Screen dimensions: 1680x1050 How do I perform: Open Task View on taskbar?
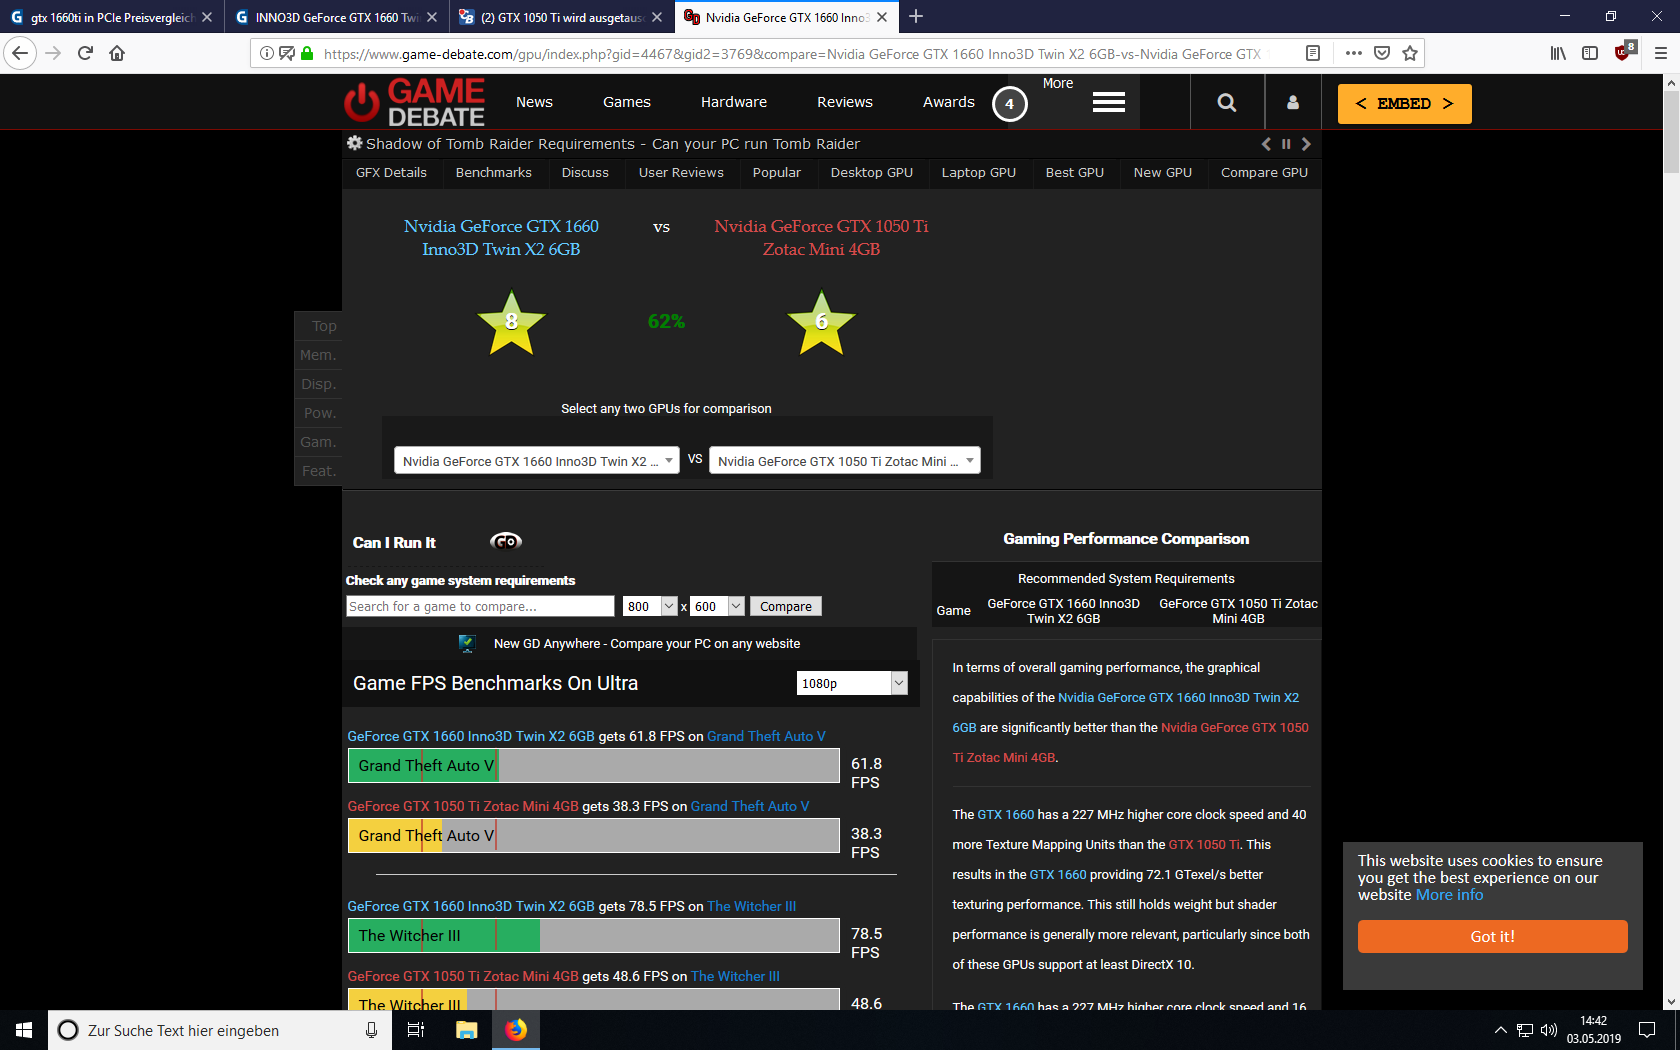click(x=416, y=1030)
